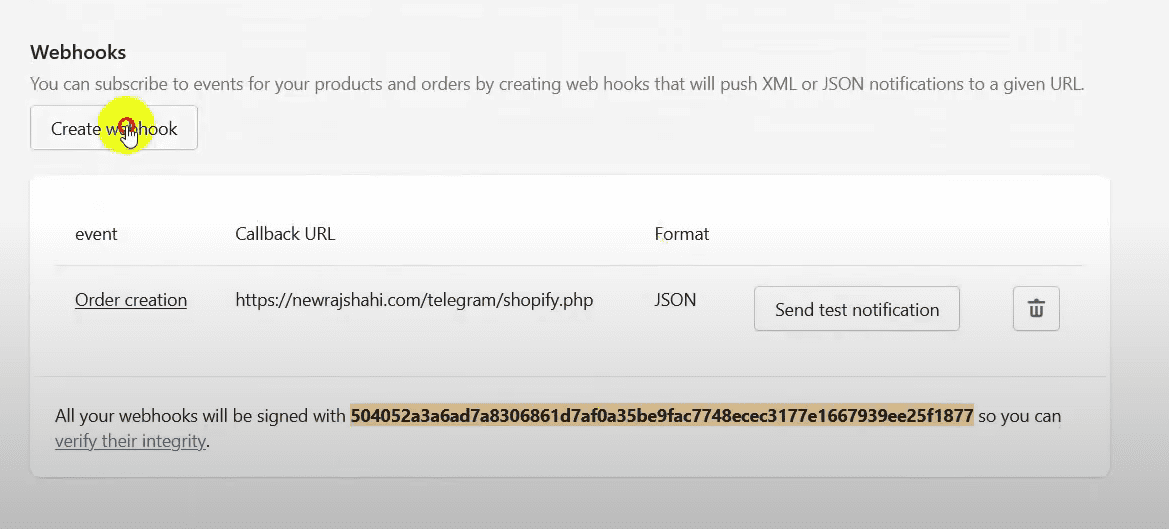Click the newrajshahi.com callback URL text
This screenshot has width=1169, height=529.
pos(414,300)
